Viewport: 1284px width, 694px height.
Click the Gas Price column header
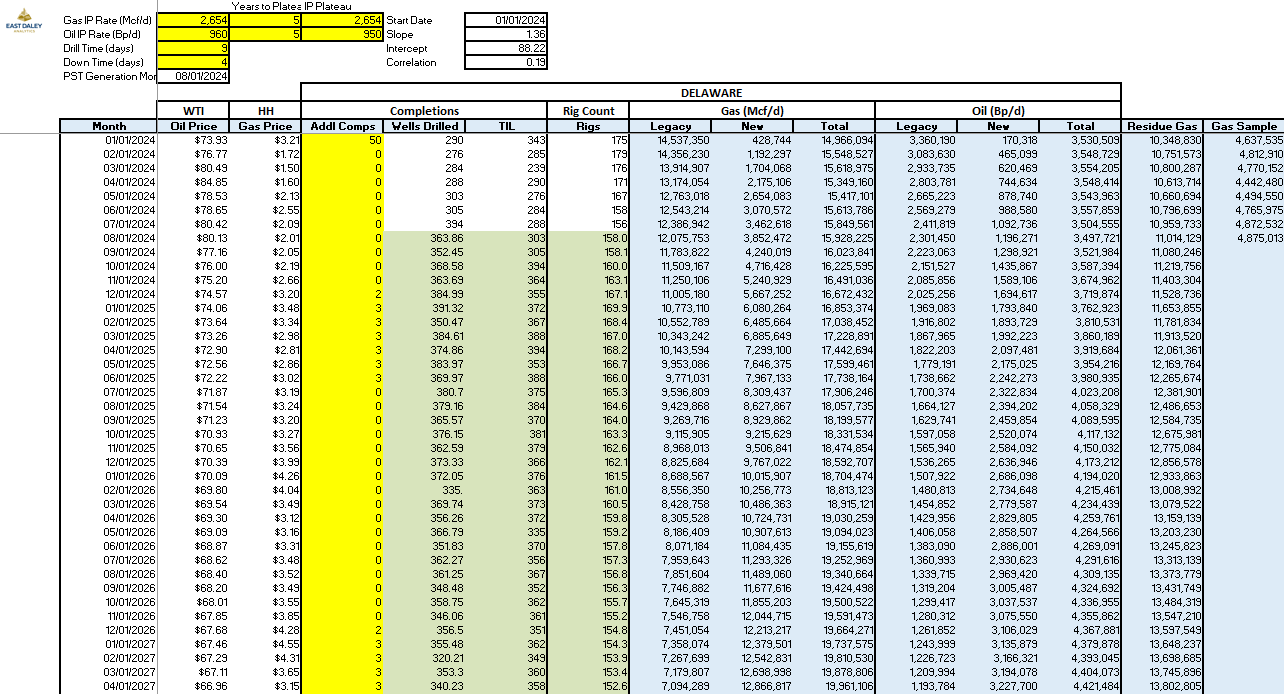(265, 126)
